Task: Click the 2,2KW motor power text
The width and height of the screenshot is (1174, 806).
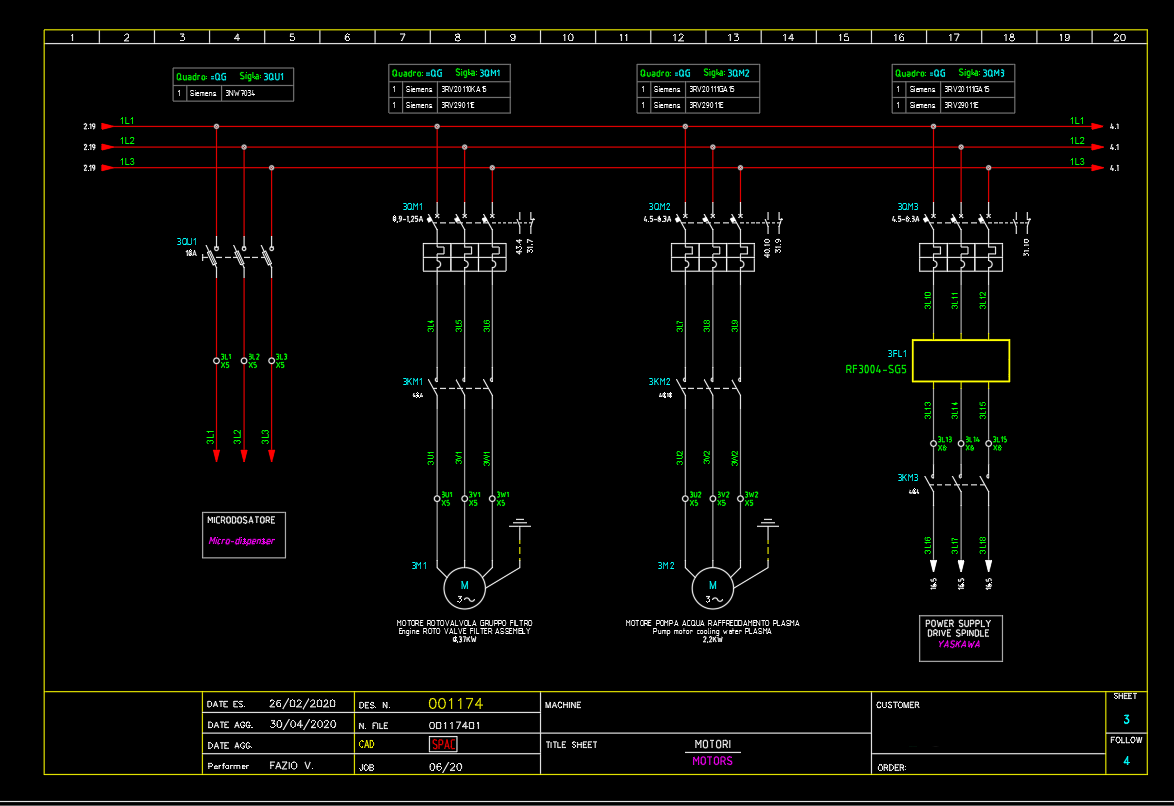Action: pos(713,640)
